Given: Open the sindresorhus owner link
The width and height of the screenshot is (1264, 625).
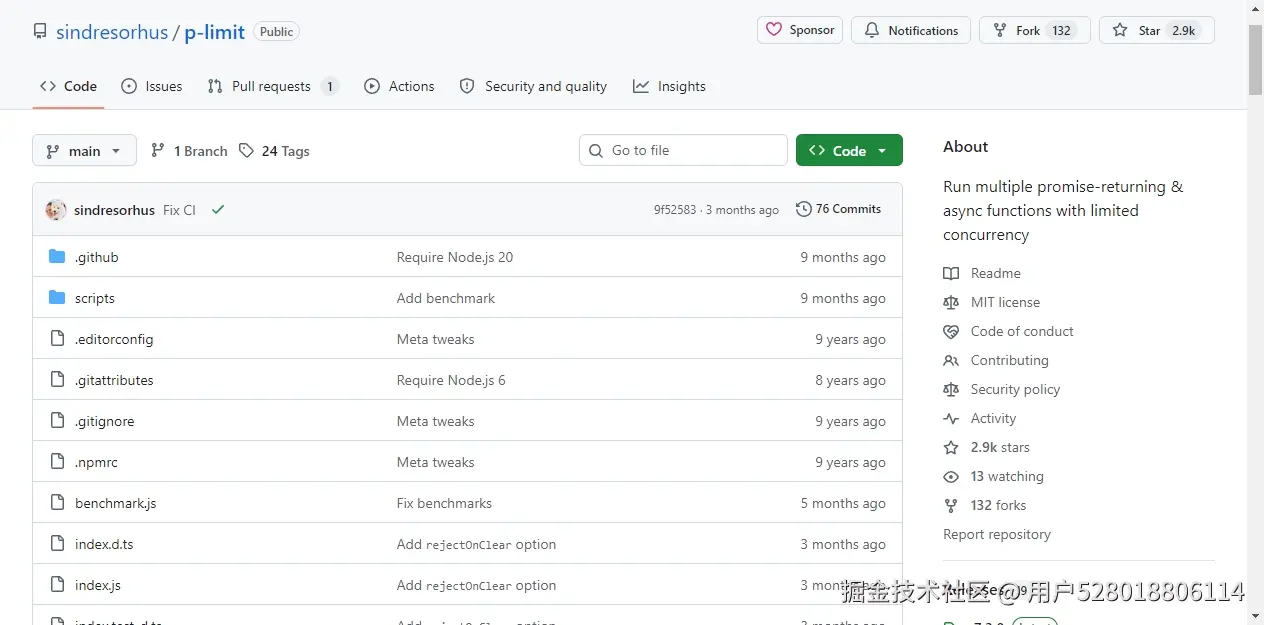Looking at the screenshot, I should (x=112, y=32).
